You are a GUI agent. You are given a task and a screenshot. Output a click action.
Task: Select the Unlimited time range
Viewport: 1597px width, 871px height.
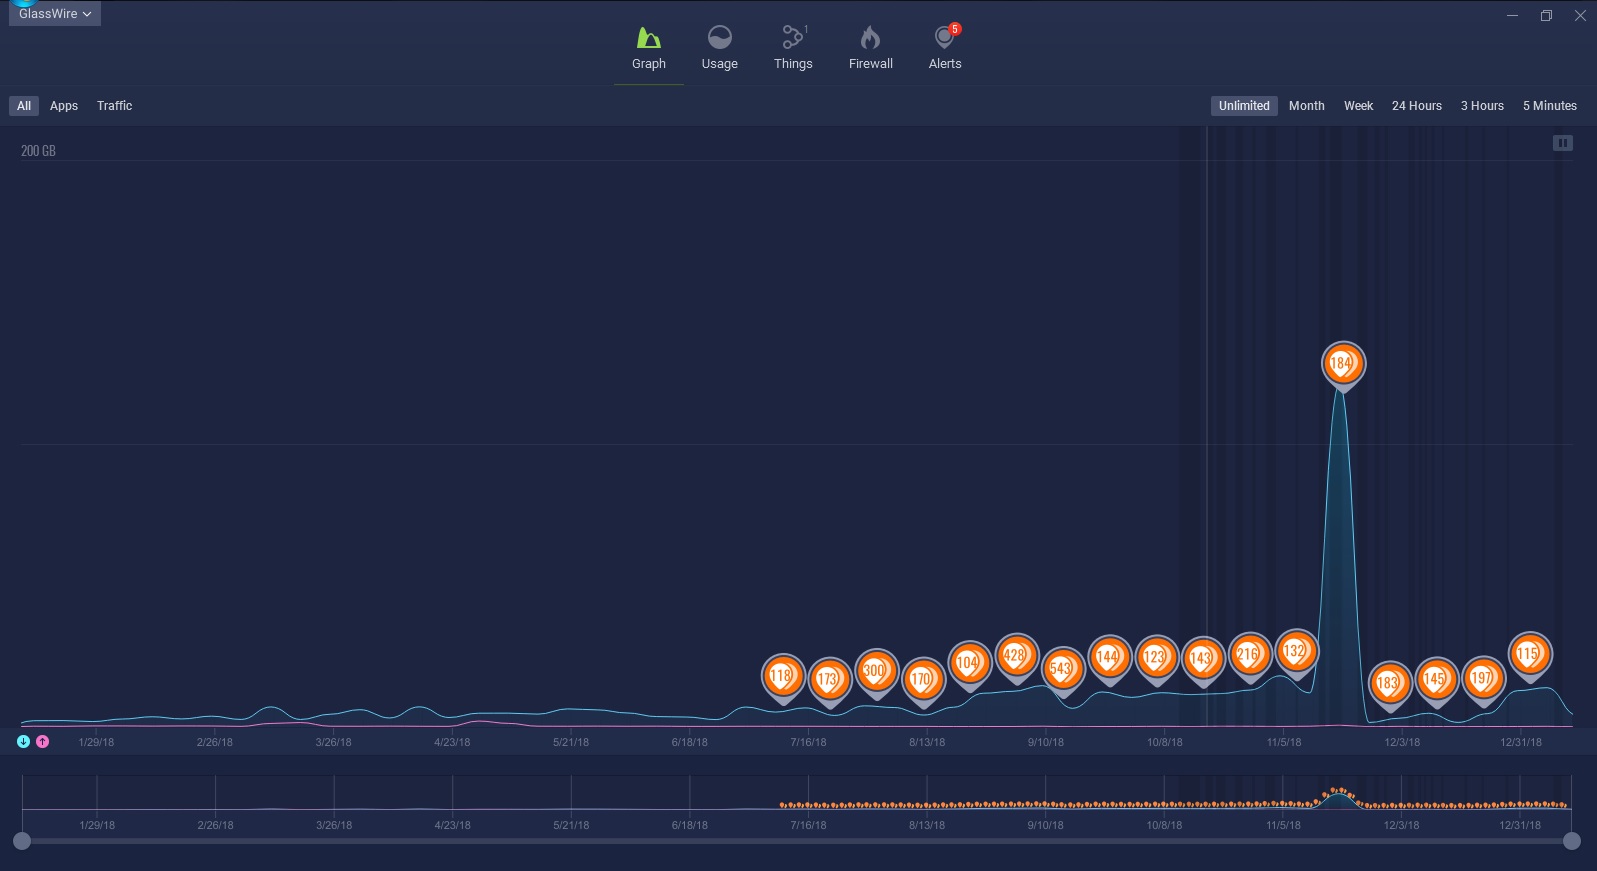tap(1243, 106)
